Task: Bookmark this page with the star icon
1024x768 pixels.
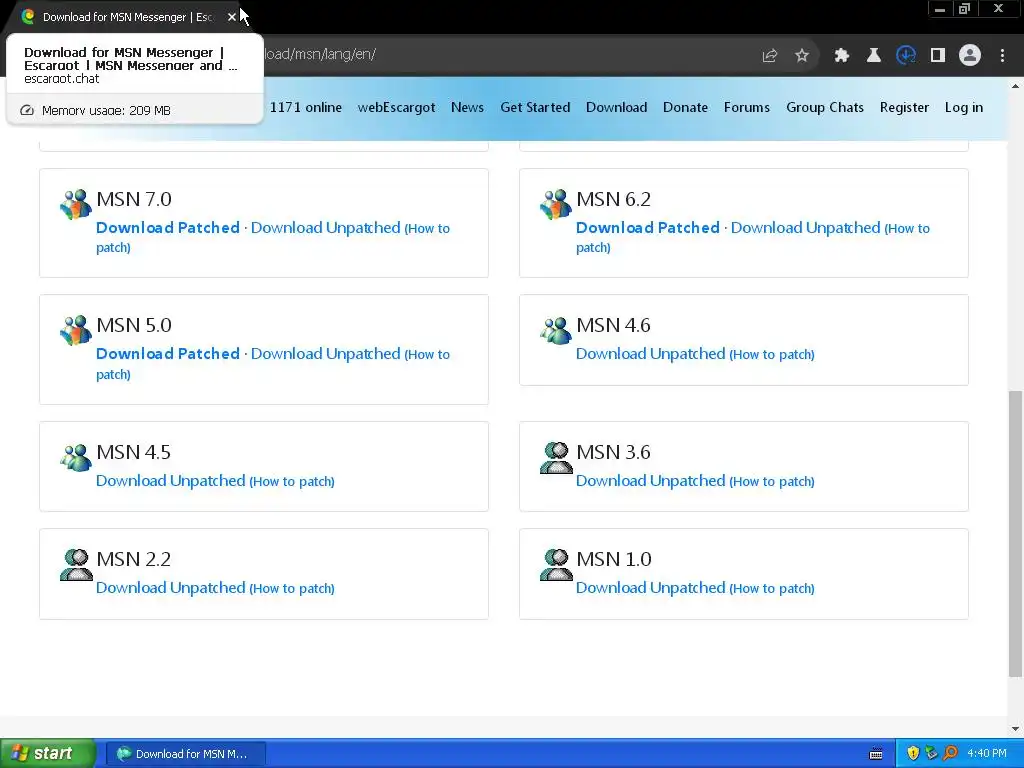Action: [x=802, y=56]
